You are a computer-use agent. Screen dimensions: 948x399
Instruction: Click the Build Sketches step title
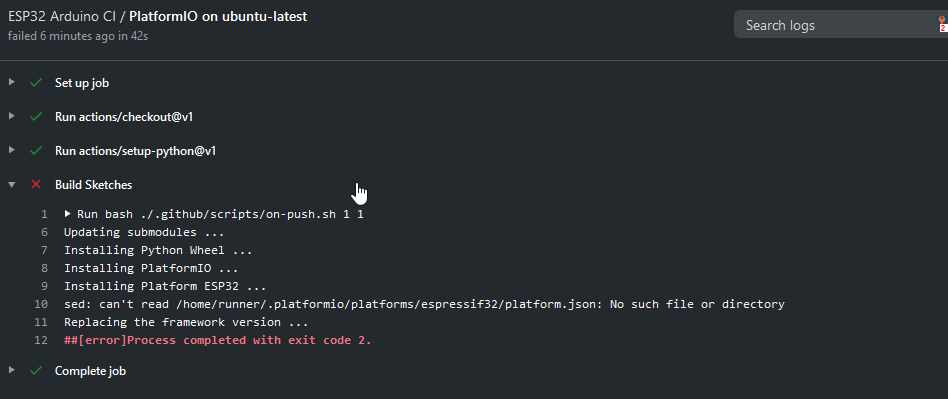[93, 185]
